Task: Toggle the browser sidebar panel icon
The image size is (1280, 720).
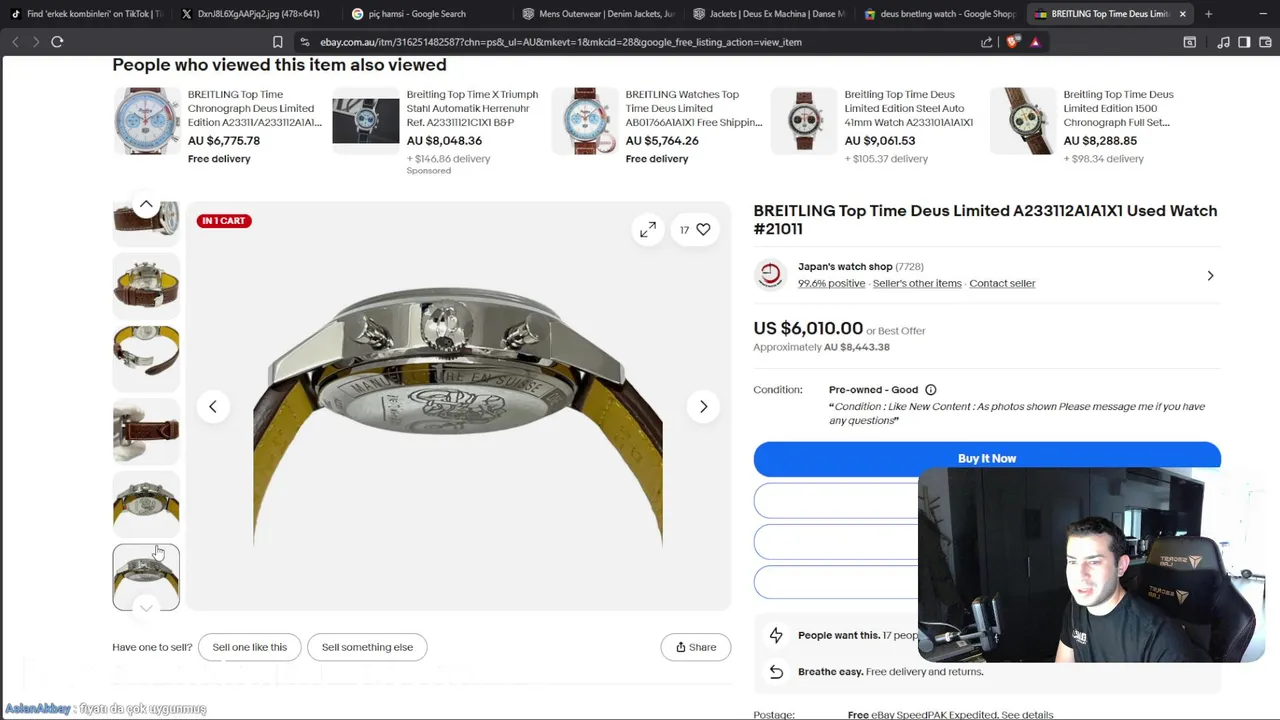Action: click(x=1244, y=42)
